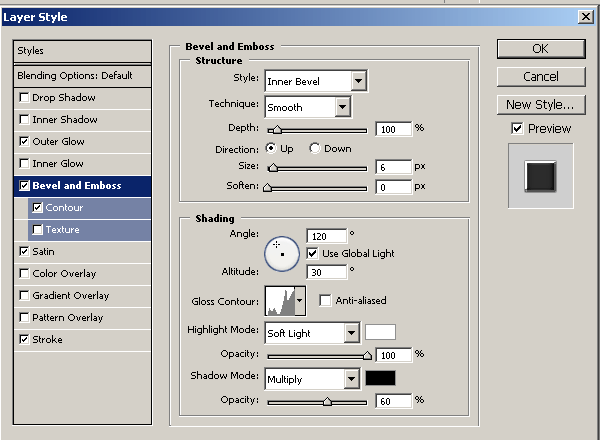Turn on Anti-aliased for gloss contour
The width and height of the screenshot is (600, 440).
click(x=325, y=300)
